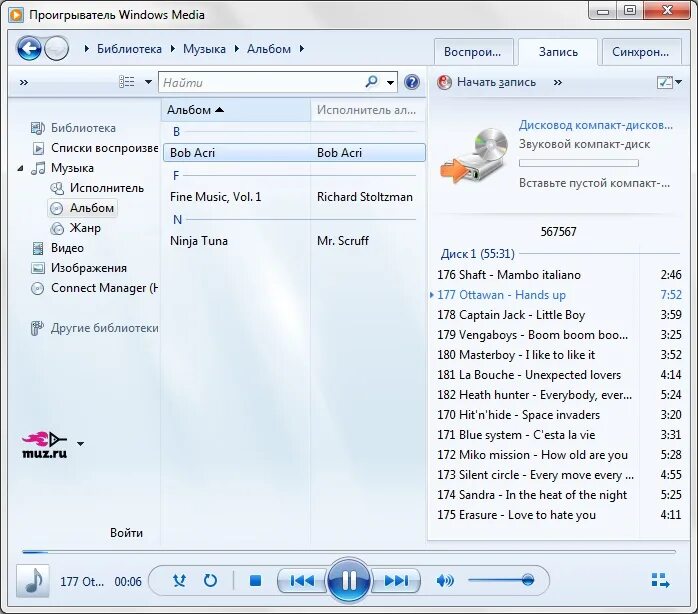Viewport: 698px width, 614px height.
Task: Go back with the blue Back arrow
Action: 29,48
